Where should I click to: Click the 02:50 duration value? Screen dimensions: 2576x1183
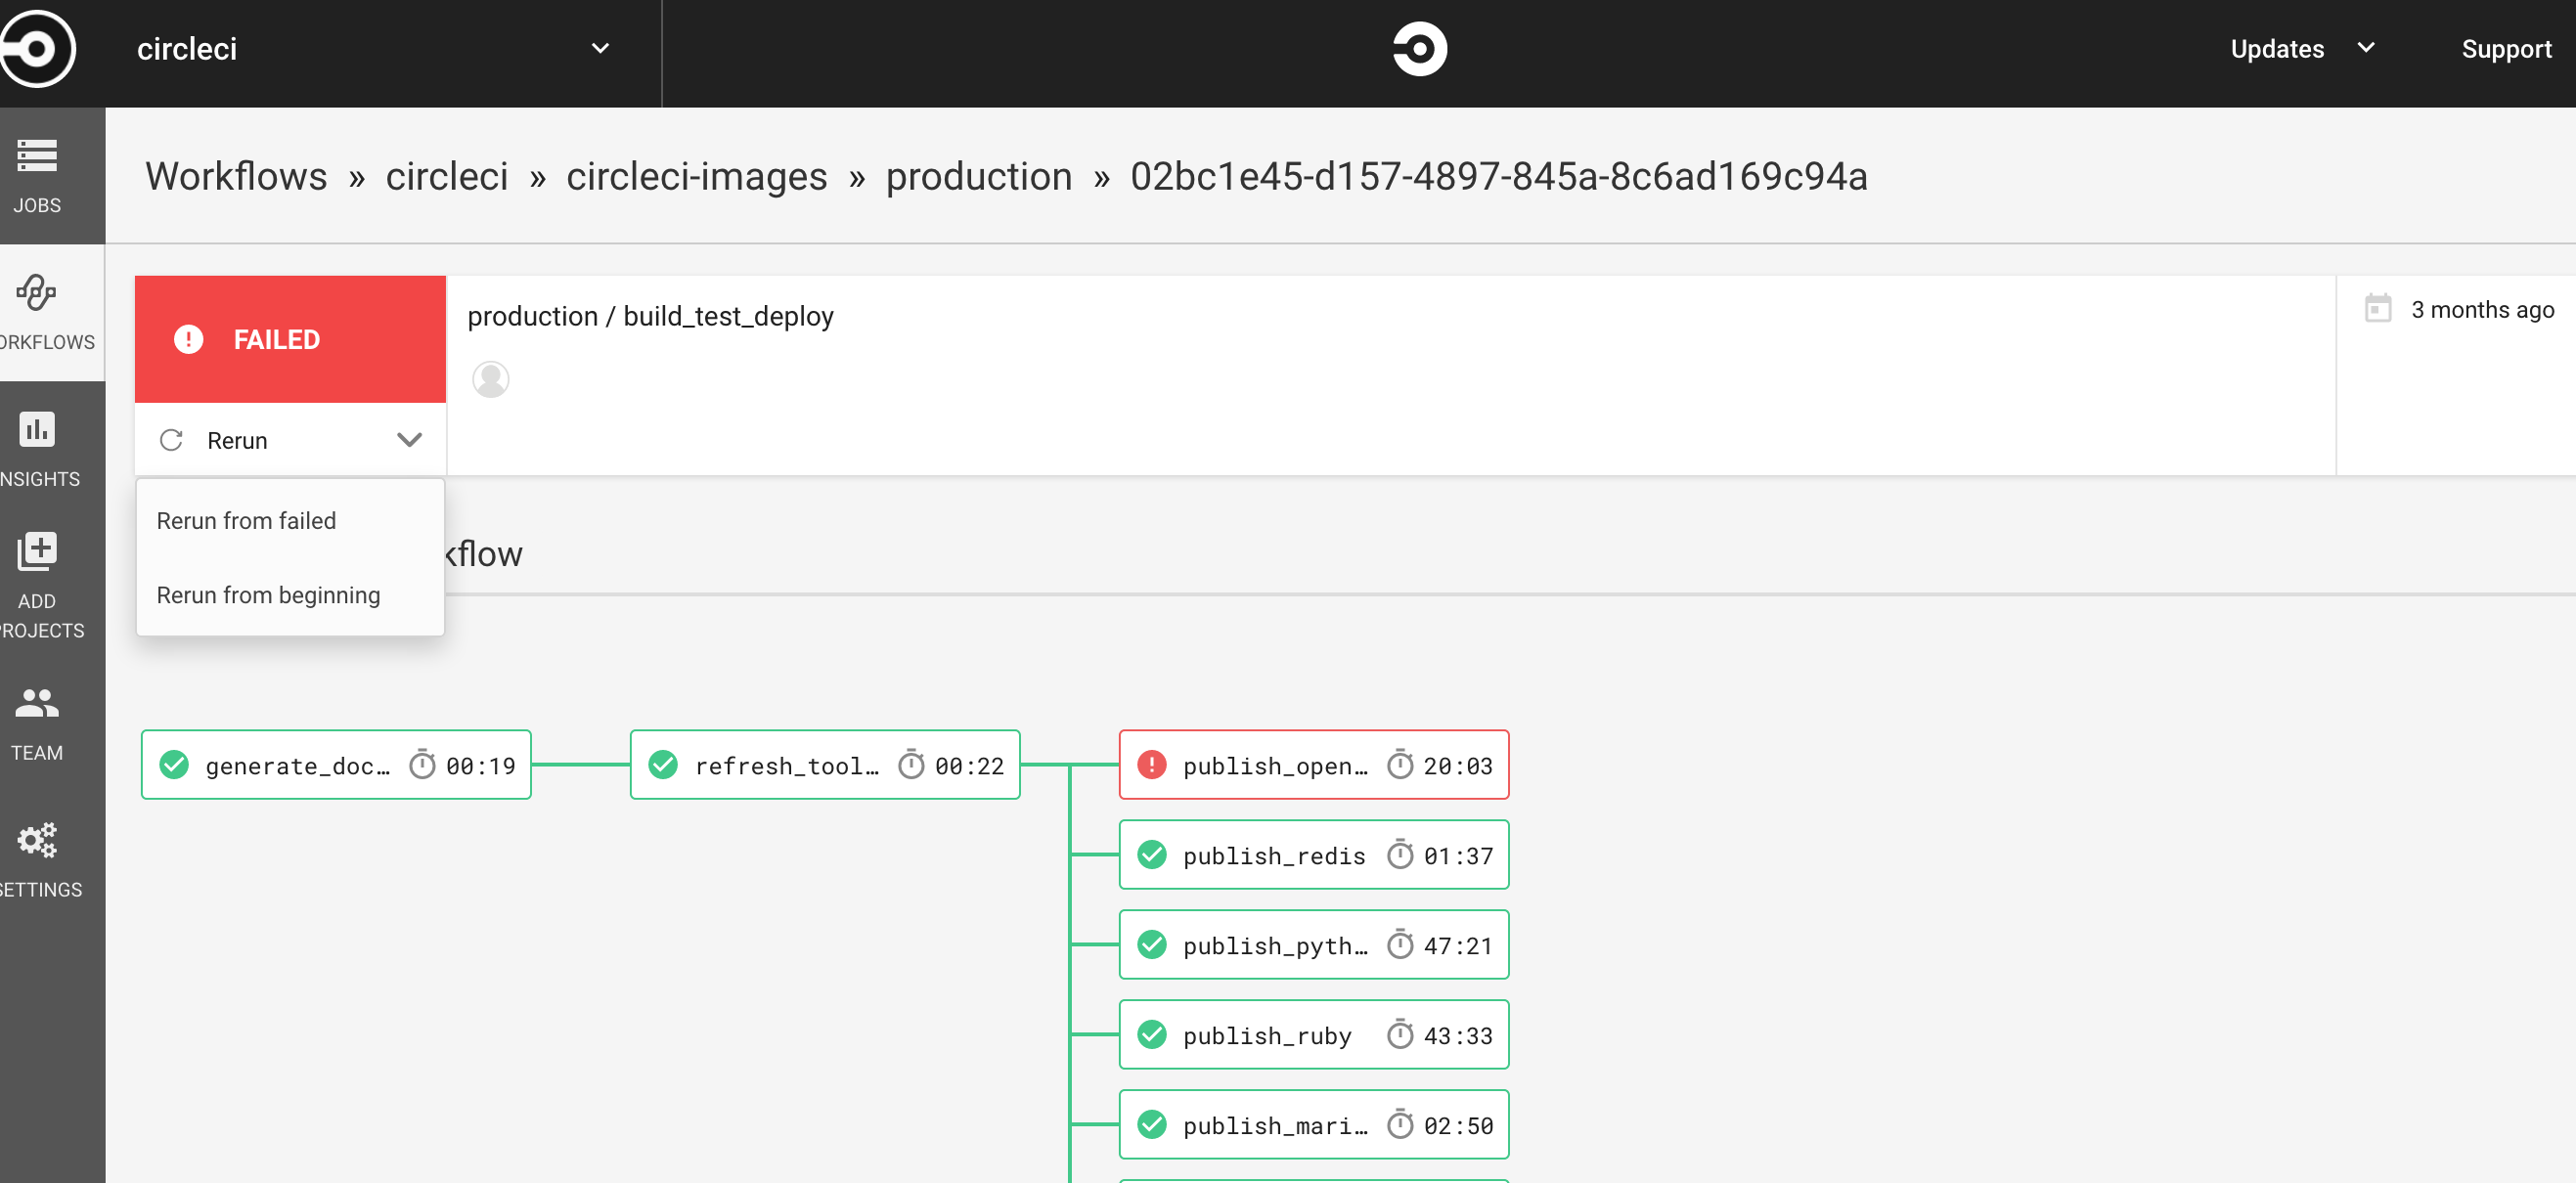[x=1458, y=1126]
